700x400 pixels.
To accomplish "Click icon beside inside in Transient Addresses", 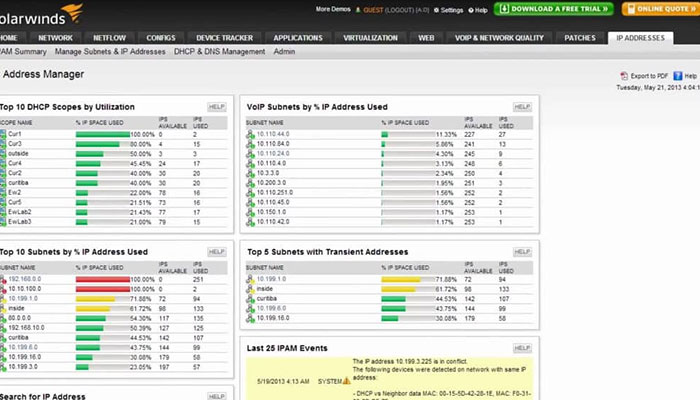I will (x=250, y=289).
